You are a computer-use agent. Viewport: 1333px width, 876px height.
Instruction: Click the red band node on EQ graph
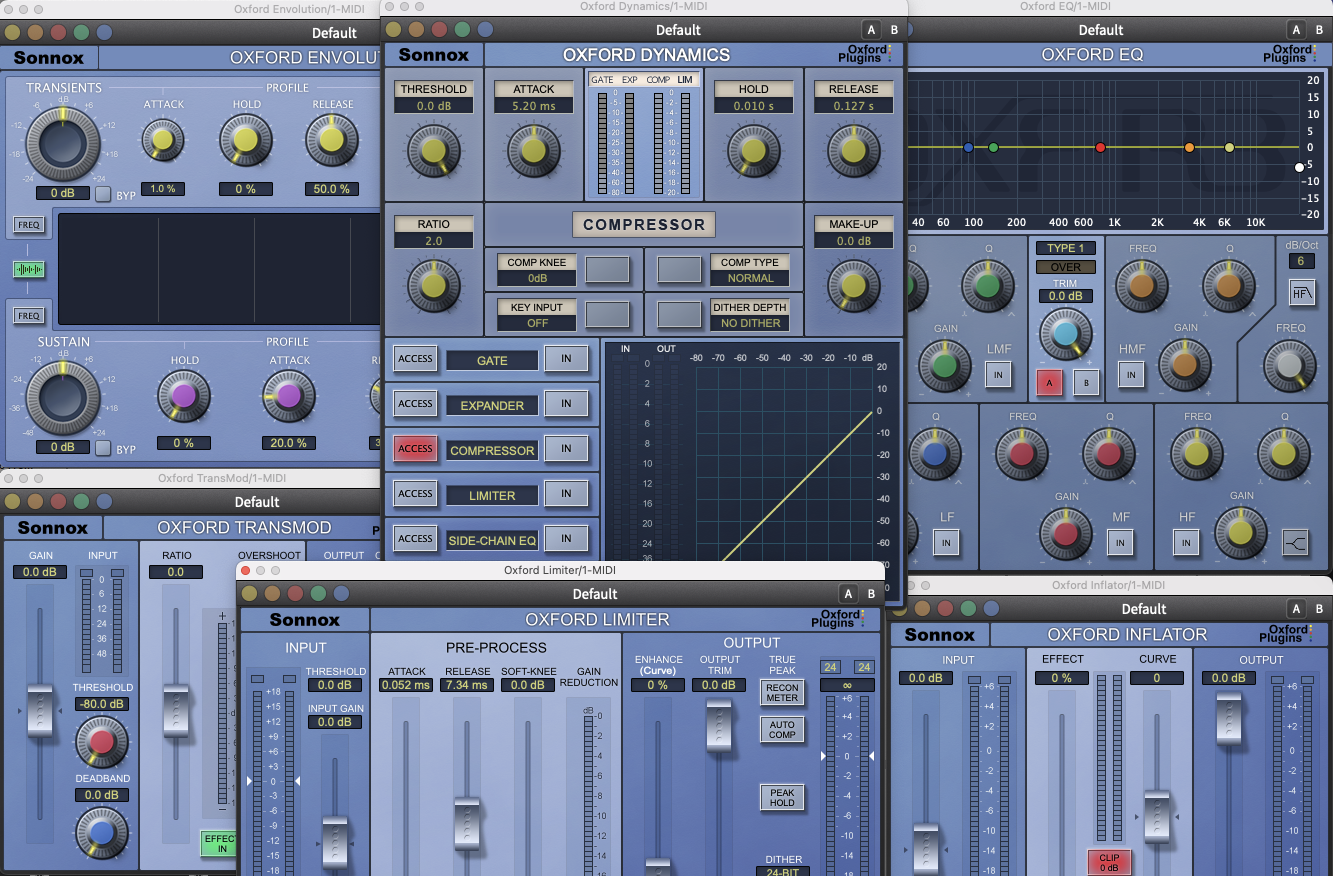click(1100, 147)
